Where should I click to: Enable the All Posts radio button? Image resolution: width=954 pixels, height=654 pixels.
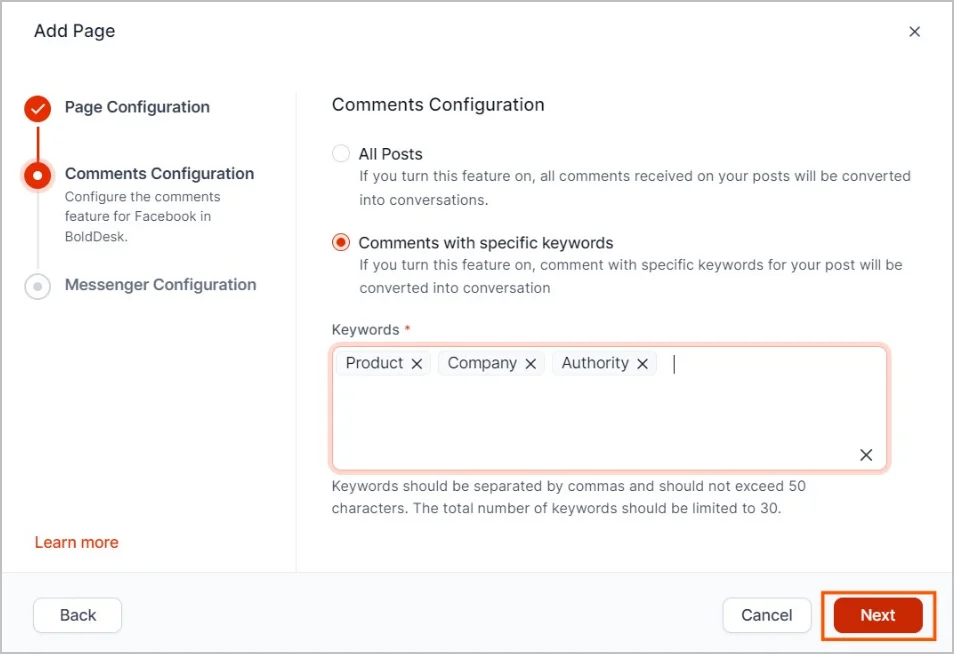point(341,154)
